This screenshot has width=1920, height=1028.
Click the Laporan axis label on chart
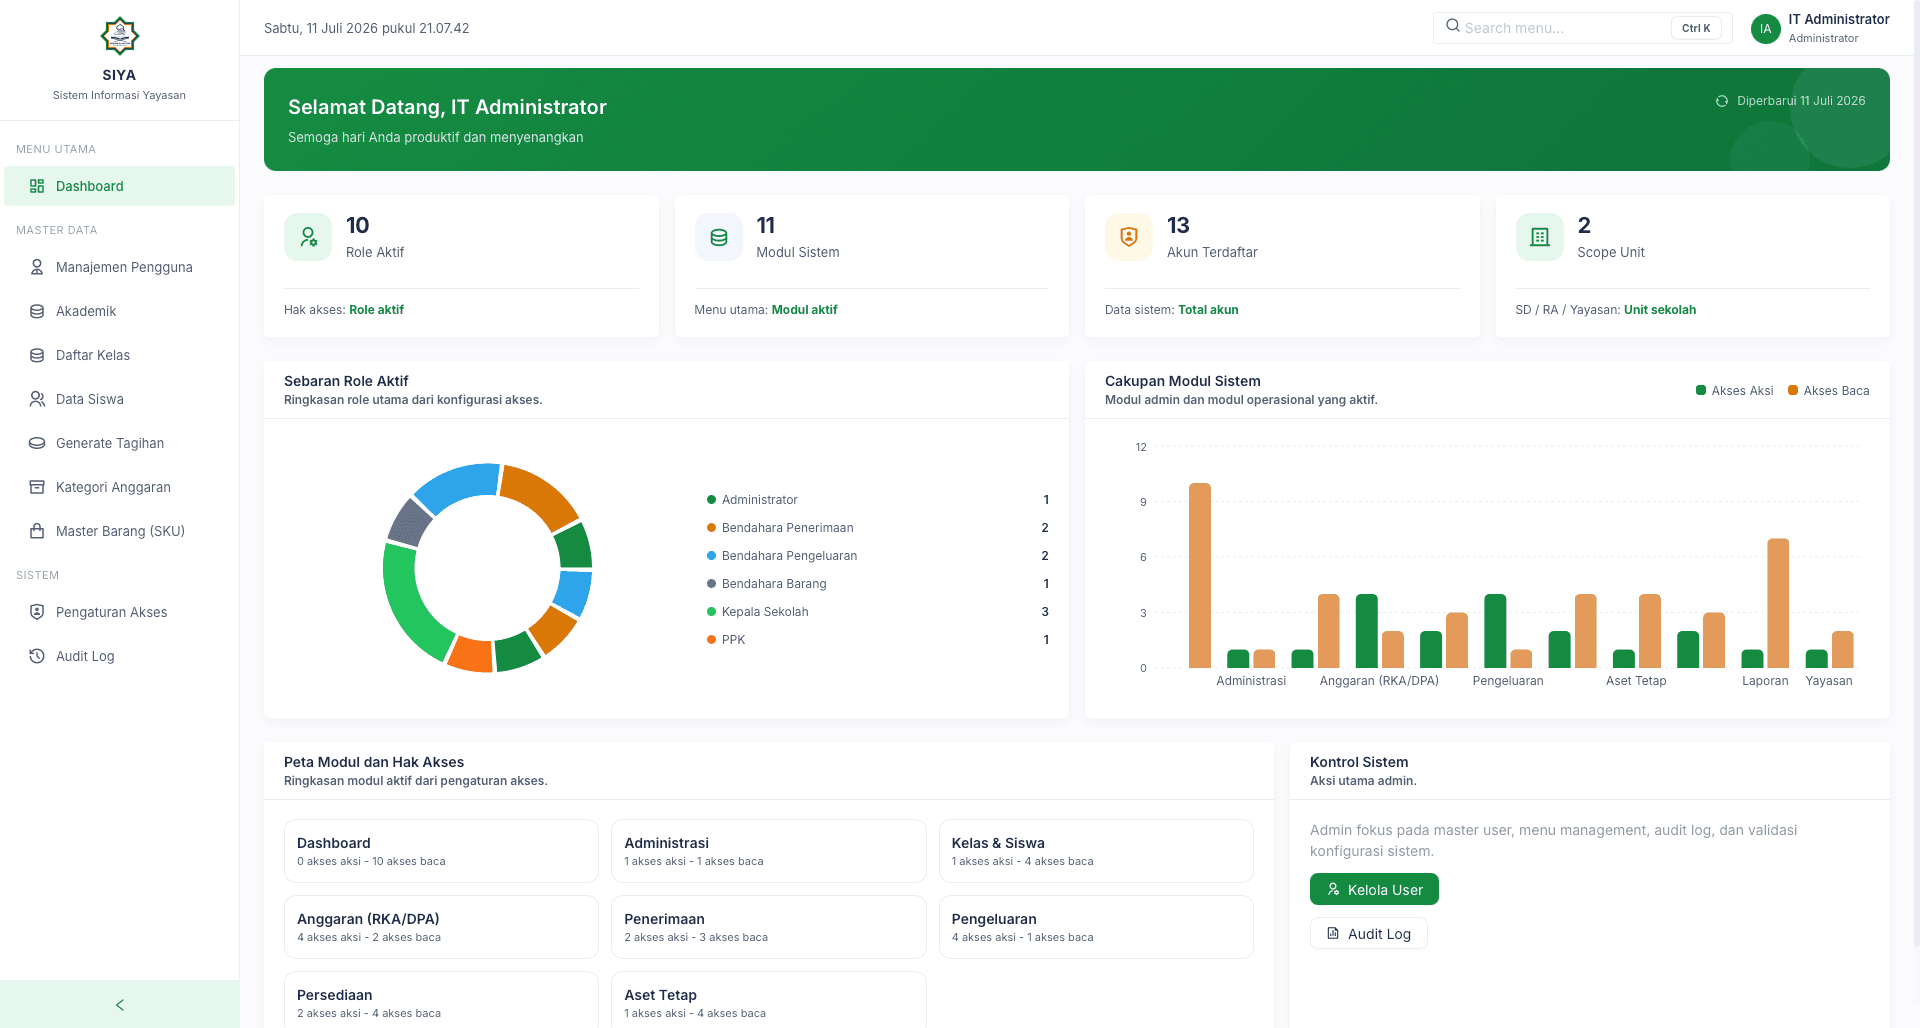point(1765,681)
